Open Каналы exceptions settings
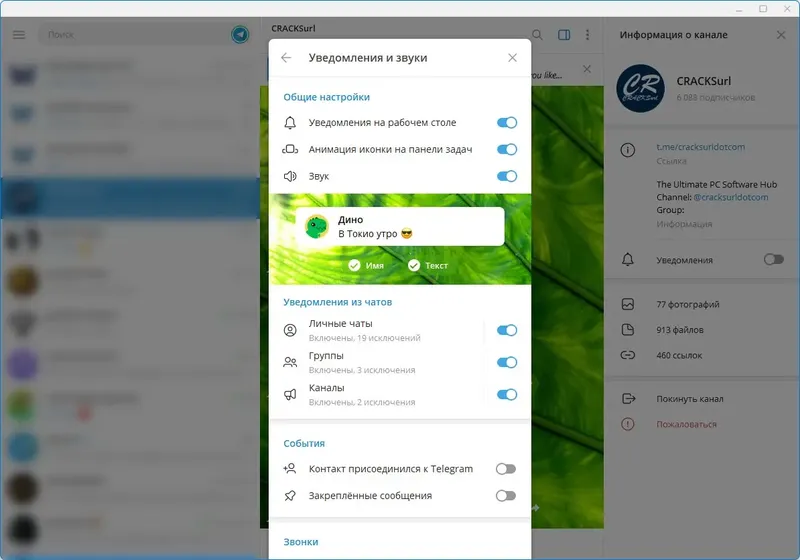Image resolution: width=800 pixels, height=560 pixels. click(x=377, y=394)
